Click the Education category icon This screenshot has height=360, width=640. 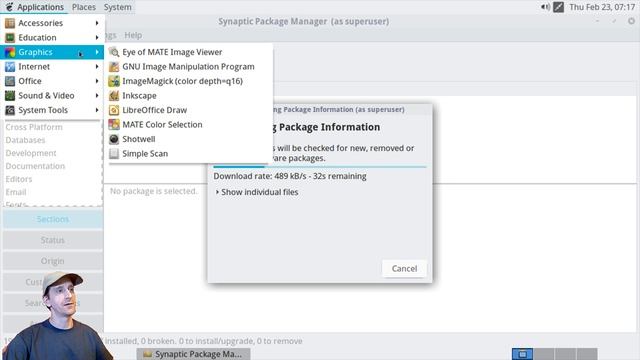click(10, 38)
